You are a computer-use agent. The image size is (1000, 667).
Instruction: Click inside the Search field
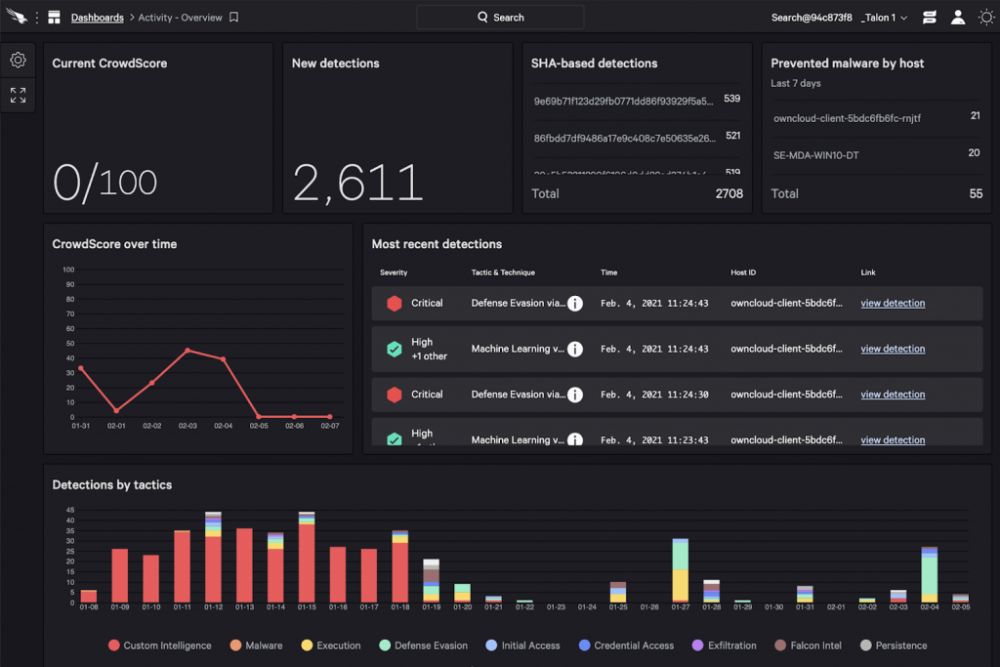coord(500,17)
